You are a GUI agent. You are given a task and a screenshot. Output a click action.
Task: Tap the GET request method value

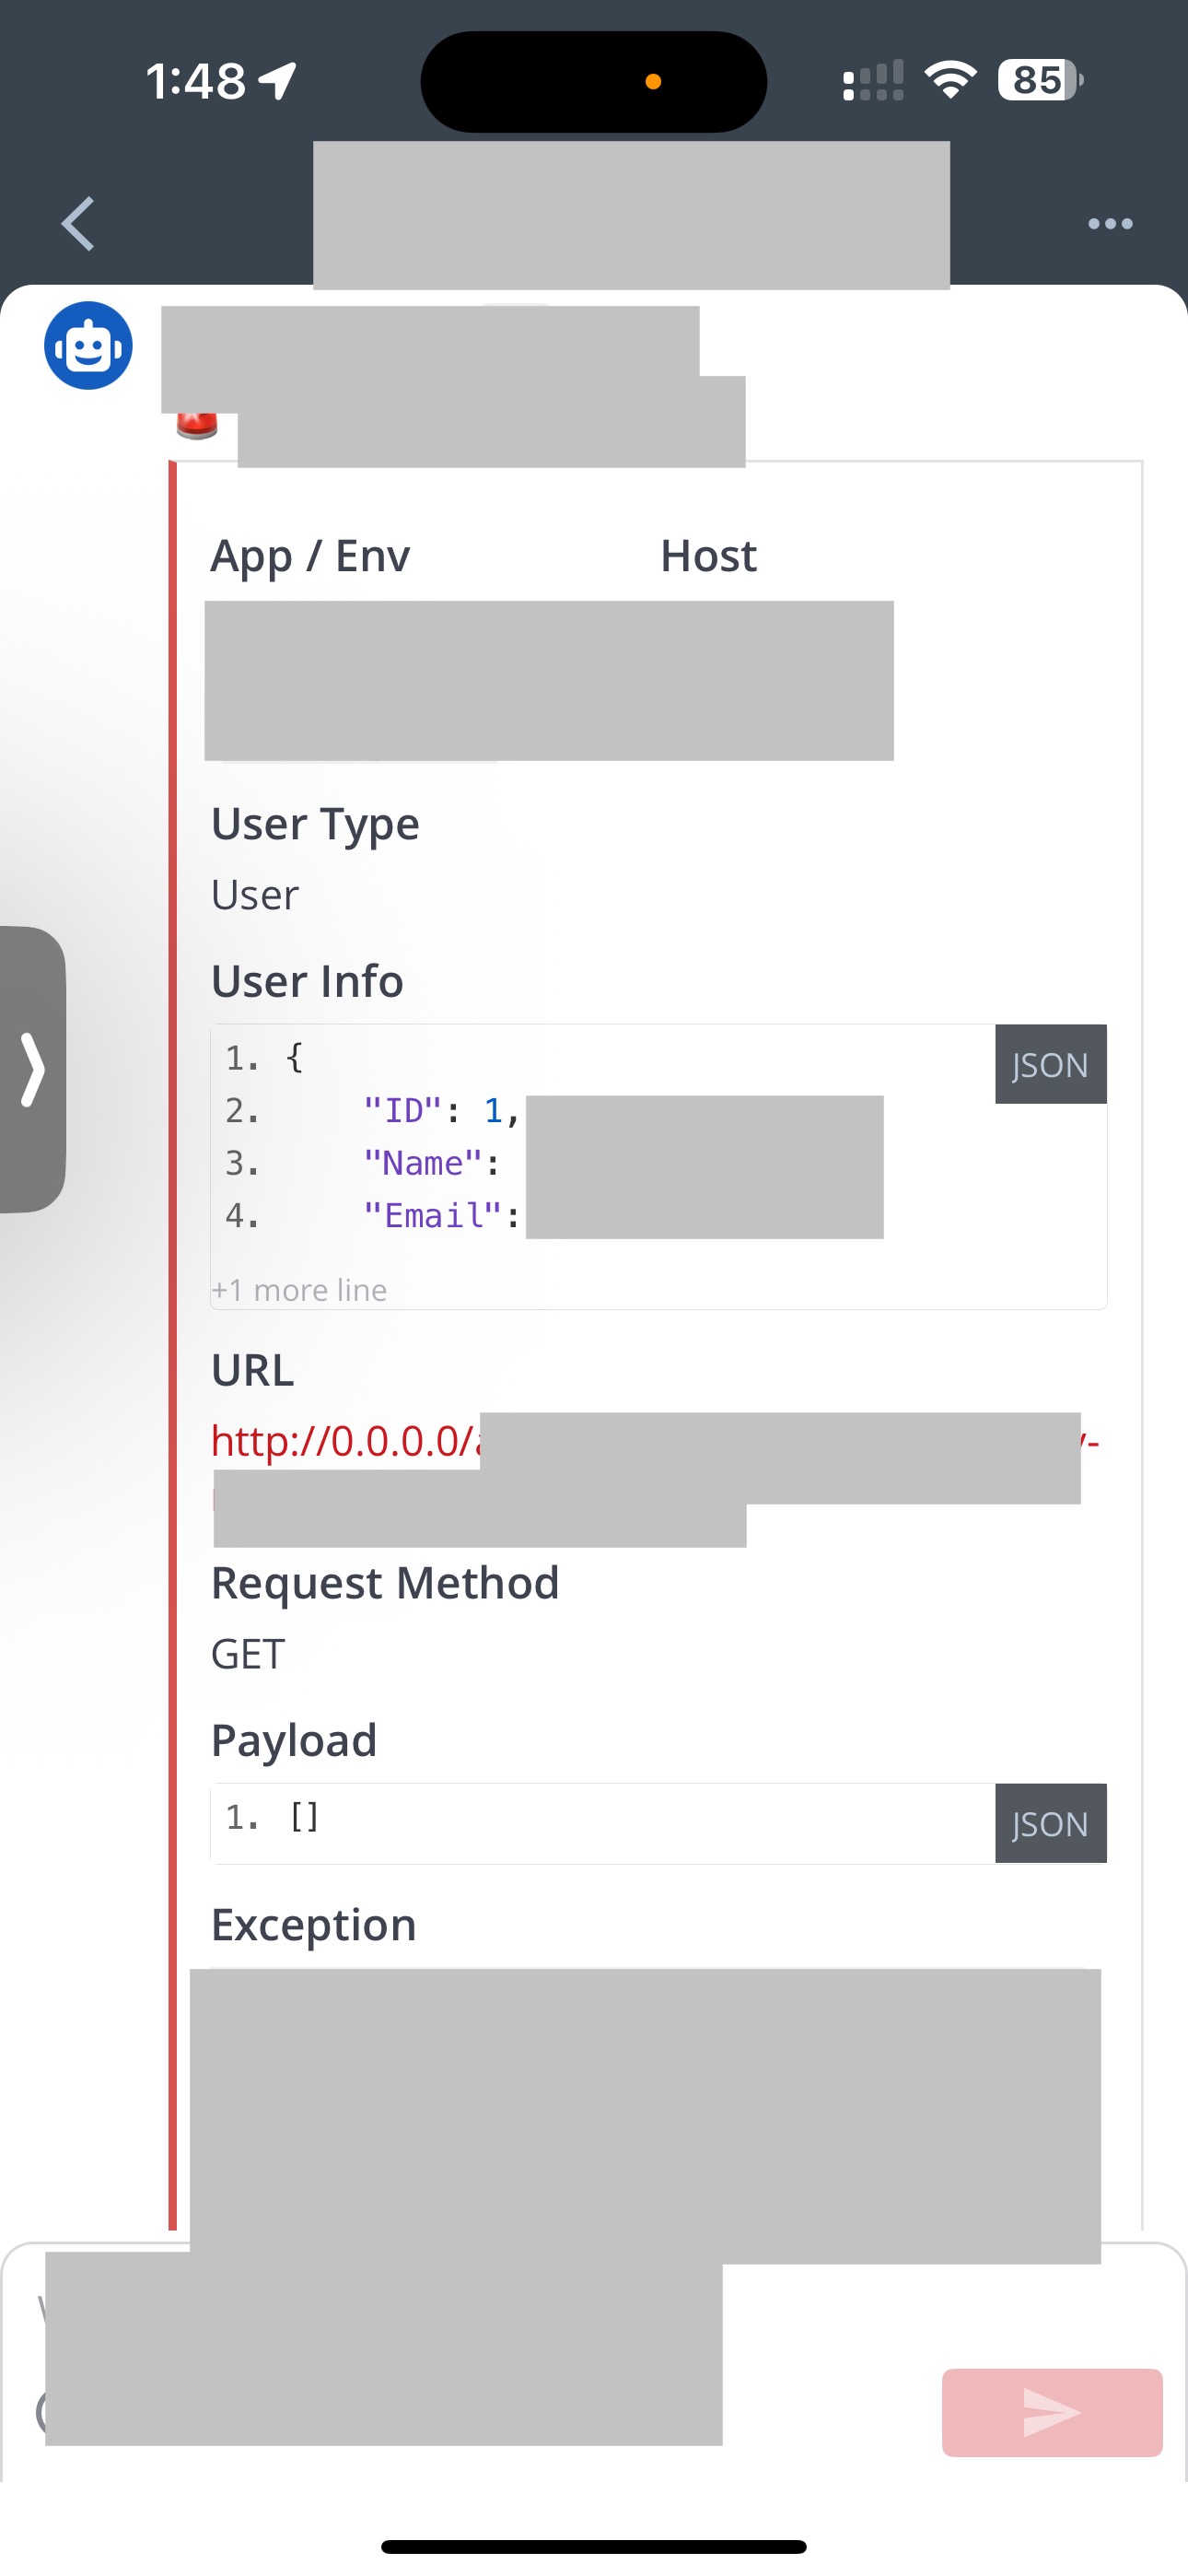coord(248,1655)
